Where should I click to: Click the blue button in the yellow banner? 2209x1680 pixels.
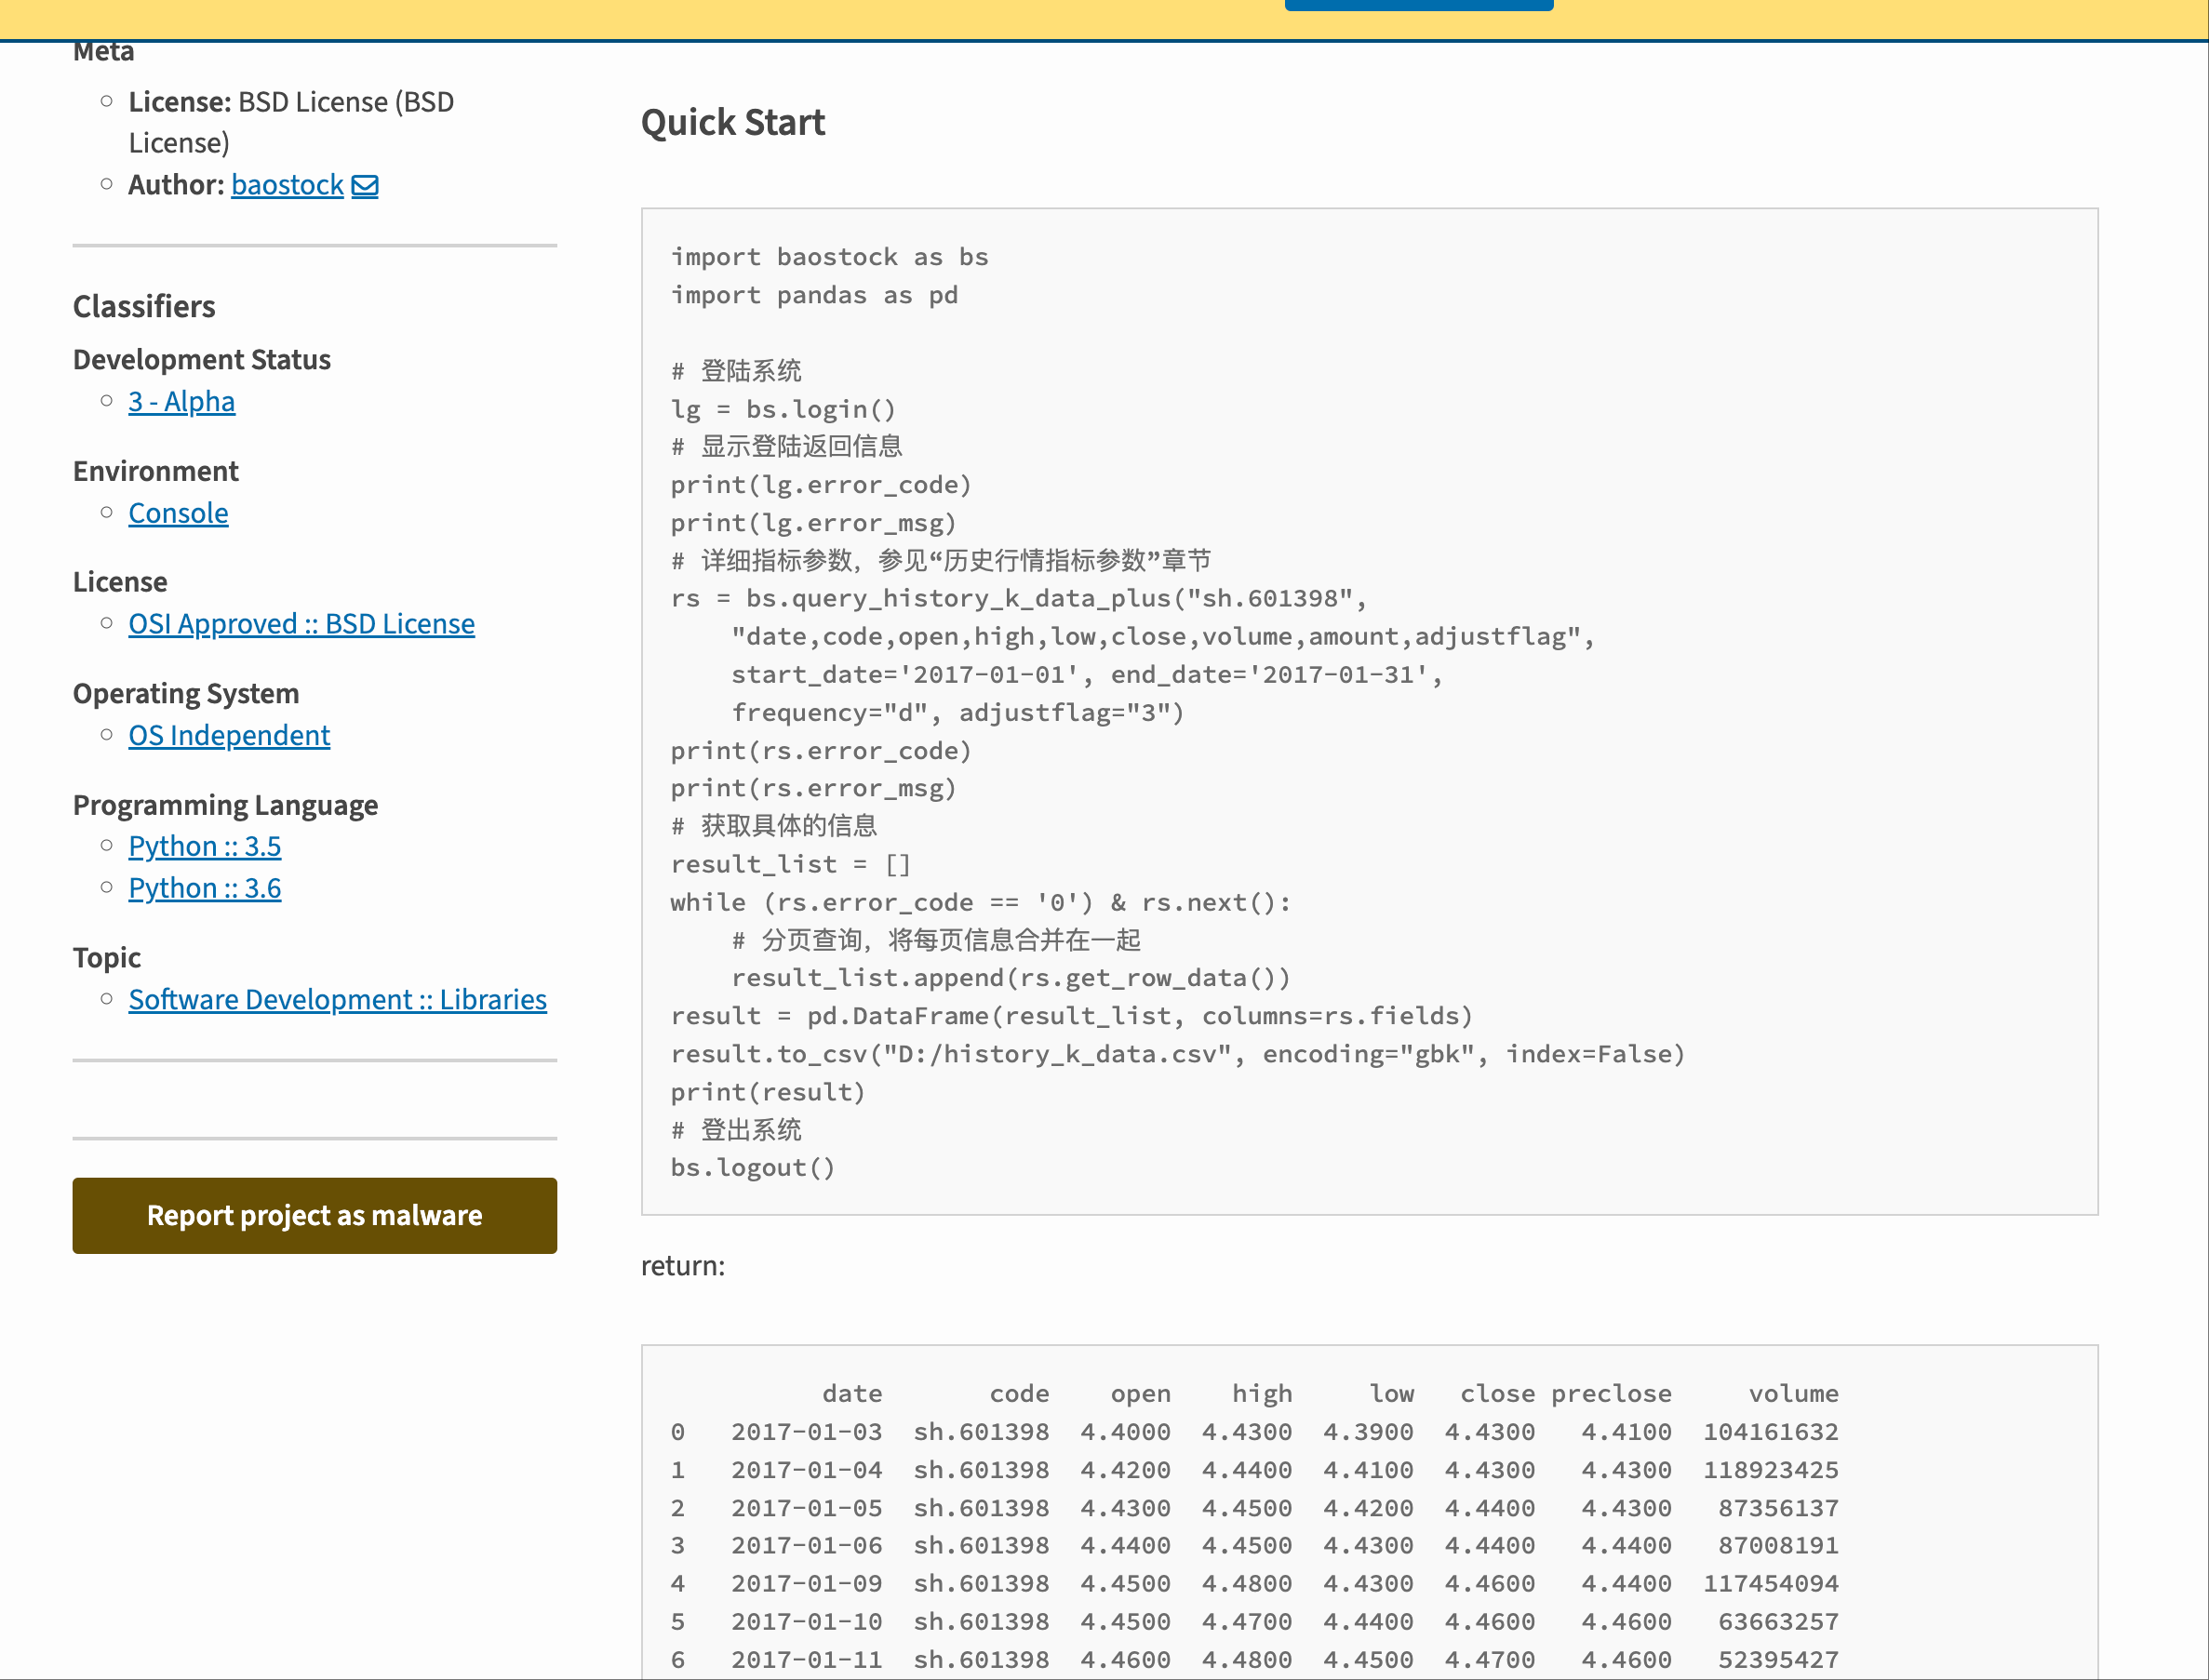[1419, 5]
